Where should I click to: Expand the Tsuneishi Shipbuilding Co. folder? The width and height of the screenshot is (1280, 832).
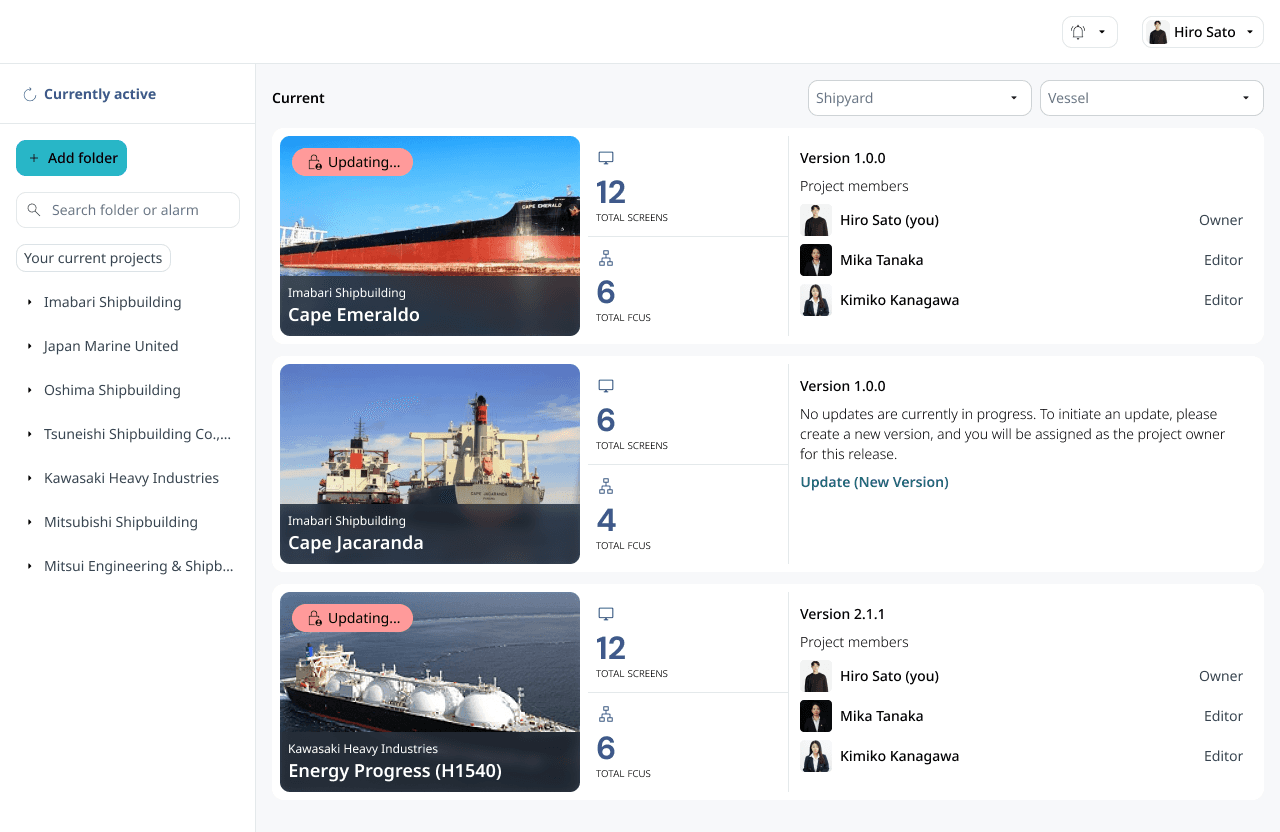tap(30, 434)
